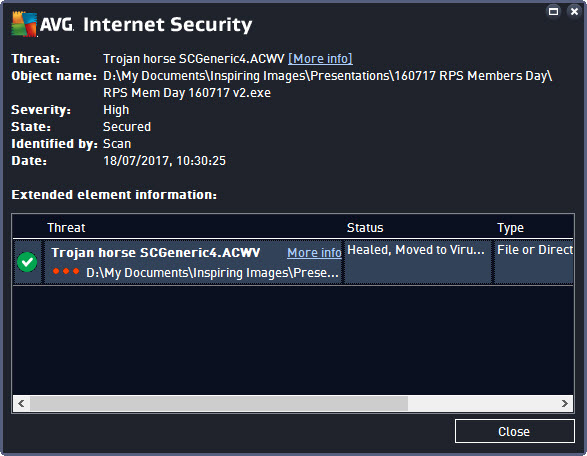This screenshot has height=456, width=587.
Task: Click the Healed, Moved to Viru... status cell
Action: tap(417, 262)
